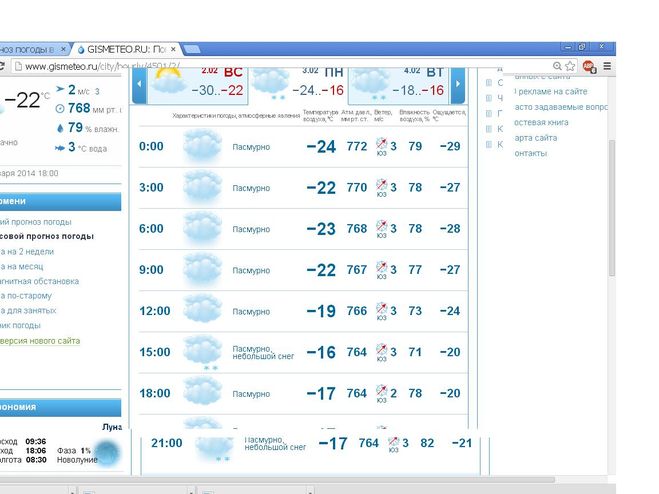Click the zoom magnifier icon in address bar
Image resolution: width=659 pixels, height=494 pixels.
point(556,66)
